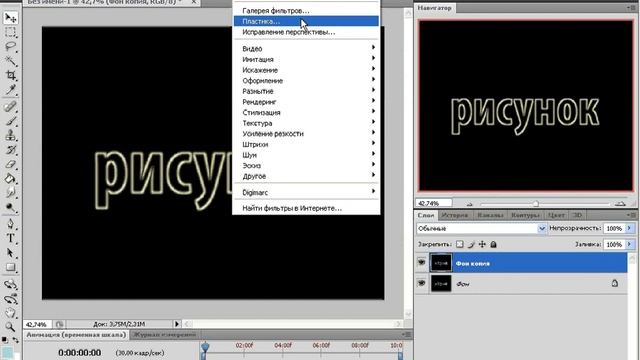Open the Оформление submenu
The width and height of the screenshot is (640, 360).
pos(306,80)
